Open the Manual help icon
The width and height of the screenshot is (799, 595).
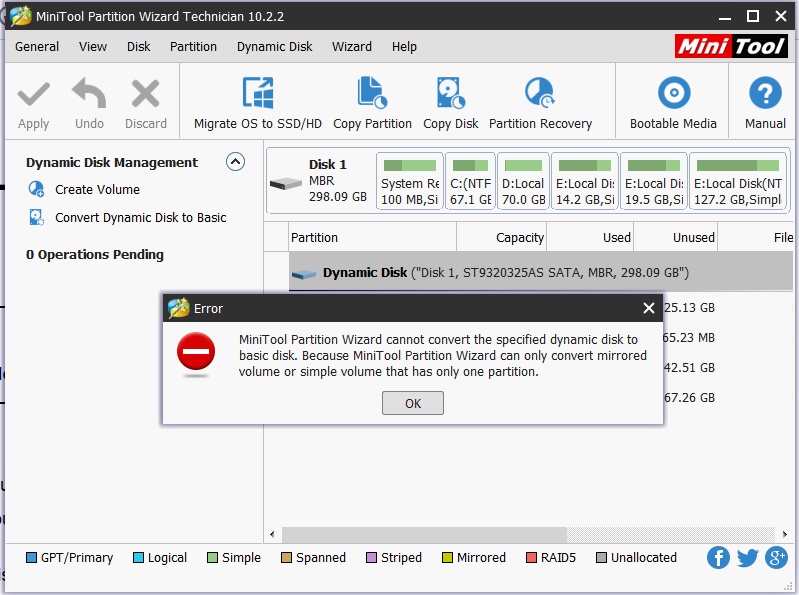tap(765, 93)
